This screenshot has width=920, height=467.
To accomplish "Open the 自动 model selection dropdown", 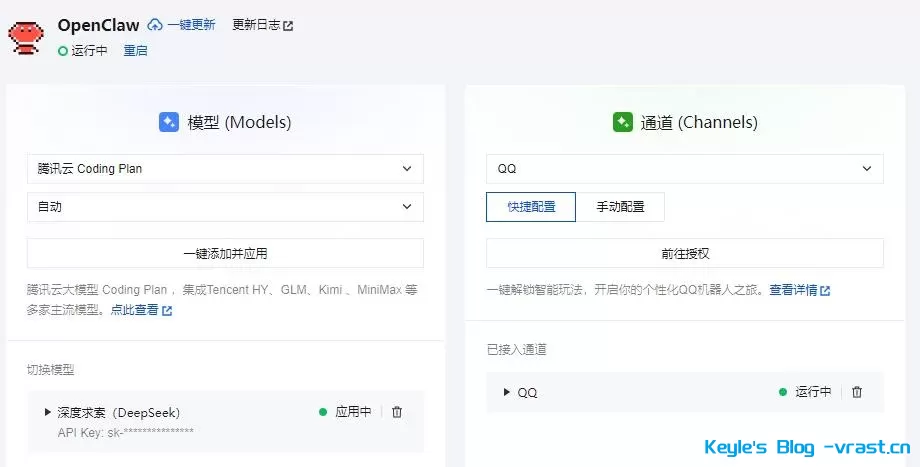I will (225, 207).
